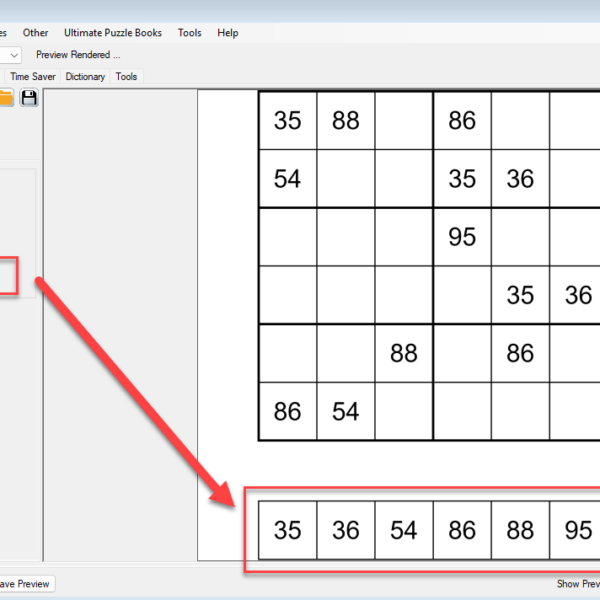Open the dropdown next to Preview Rendered
This screenshot has width=600, height=600.
(x=14, y=55)
